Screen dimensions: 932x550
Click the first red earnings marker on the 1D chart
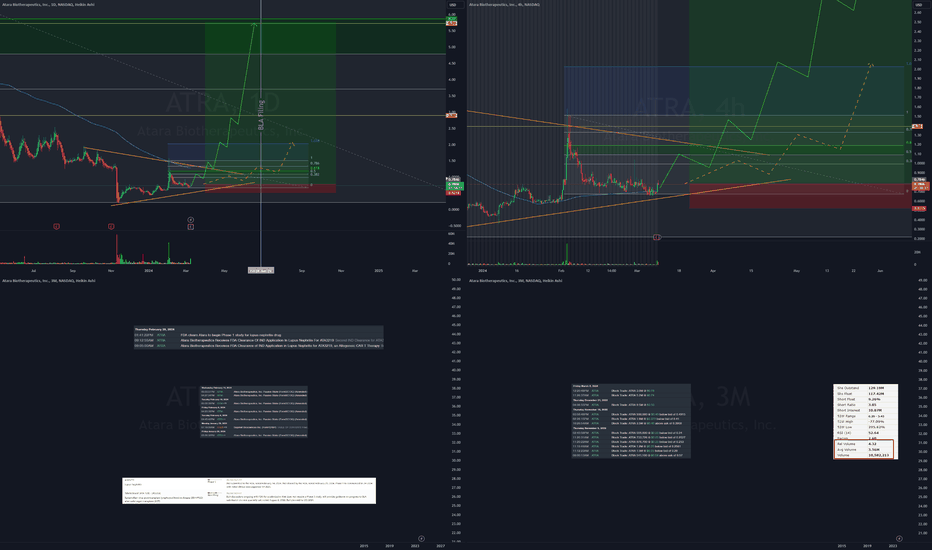56,227
